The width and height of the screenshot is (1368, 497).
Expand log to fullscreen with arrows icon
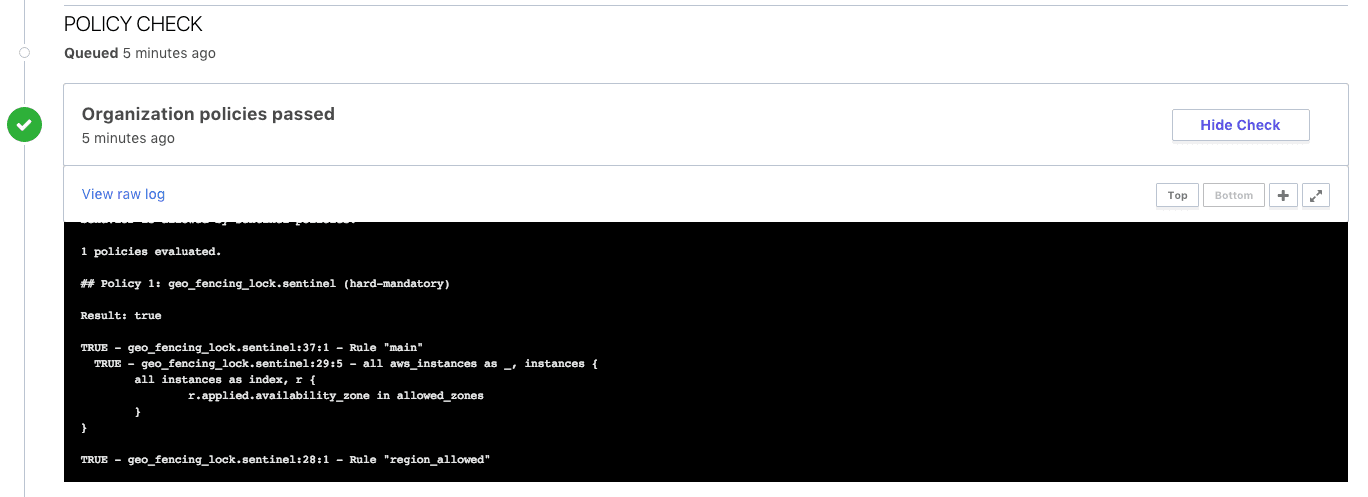[x=1316, y=195]
